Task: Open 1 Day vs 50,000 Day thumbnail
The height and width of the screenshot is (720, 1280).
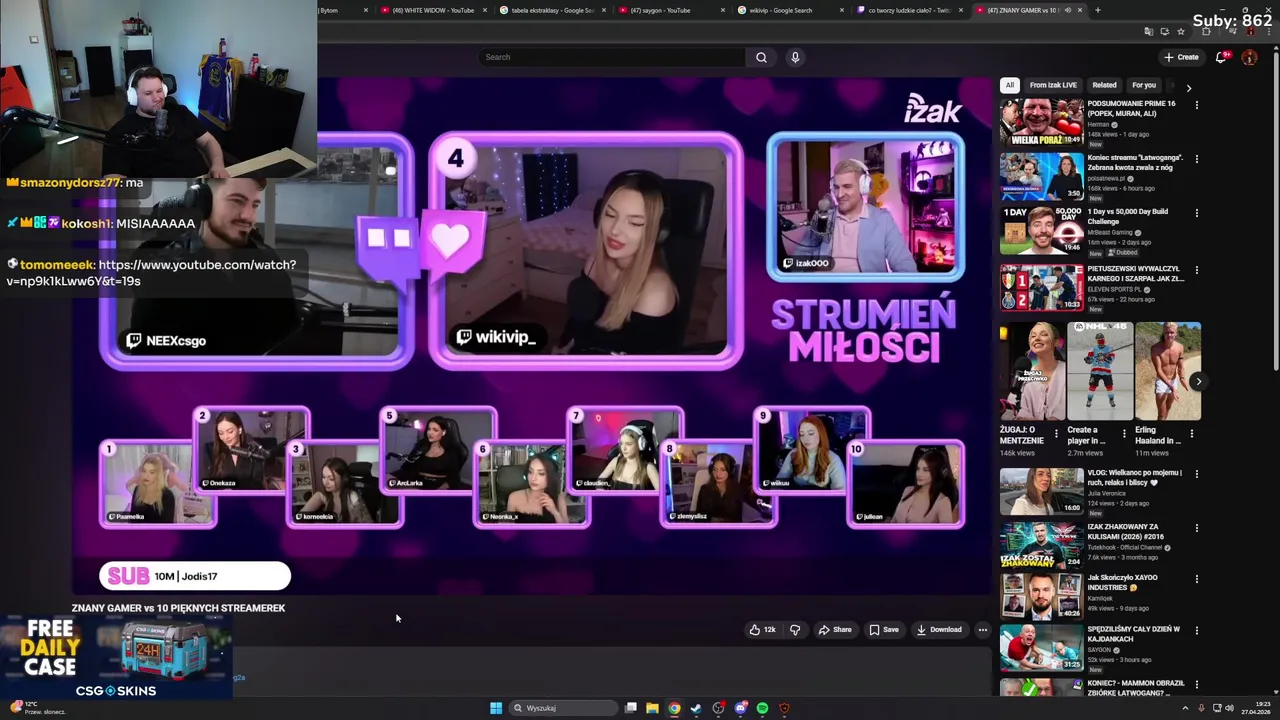Action: [x=1041, y=230]
